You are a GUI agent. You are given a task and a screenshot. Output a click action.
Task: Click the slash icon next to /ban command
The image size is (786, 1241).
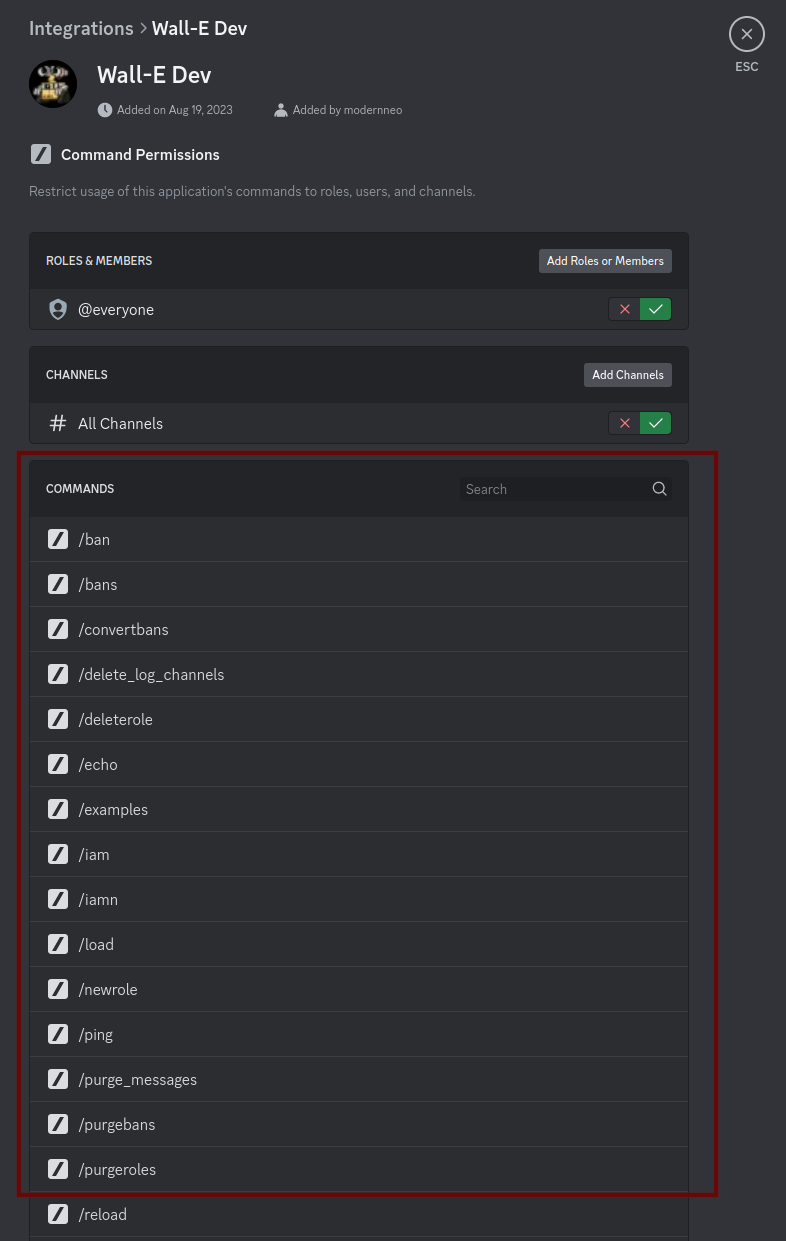point(58,539)
